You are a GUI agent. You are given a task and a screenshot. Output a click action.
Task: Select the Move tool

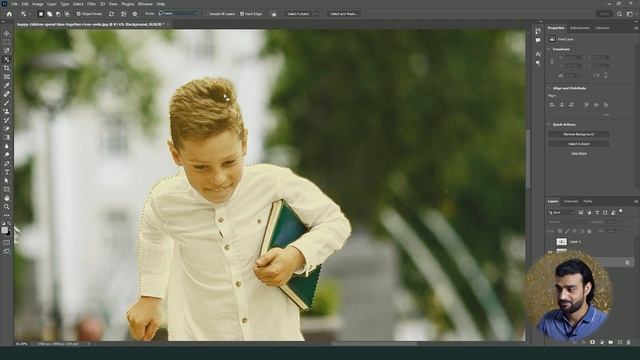7,33
